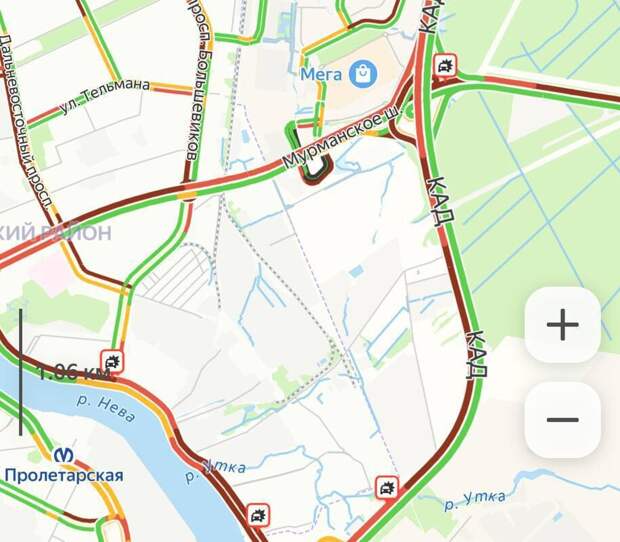Select the accident icon on КАД near р. Утка
Image resolution: width=620 pixels, height=542 pixels.
[387, 488]
